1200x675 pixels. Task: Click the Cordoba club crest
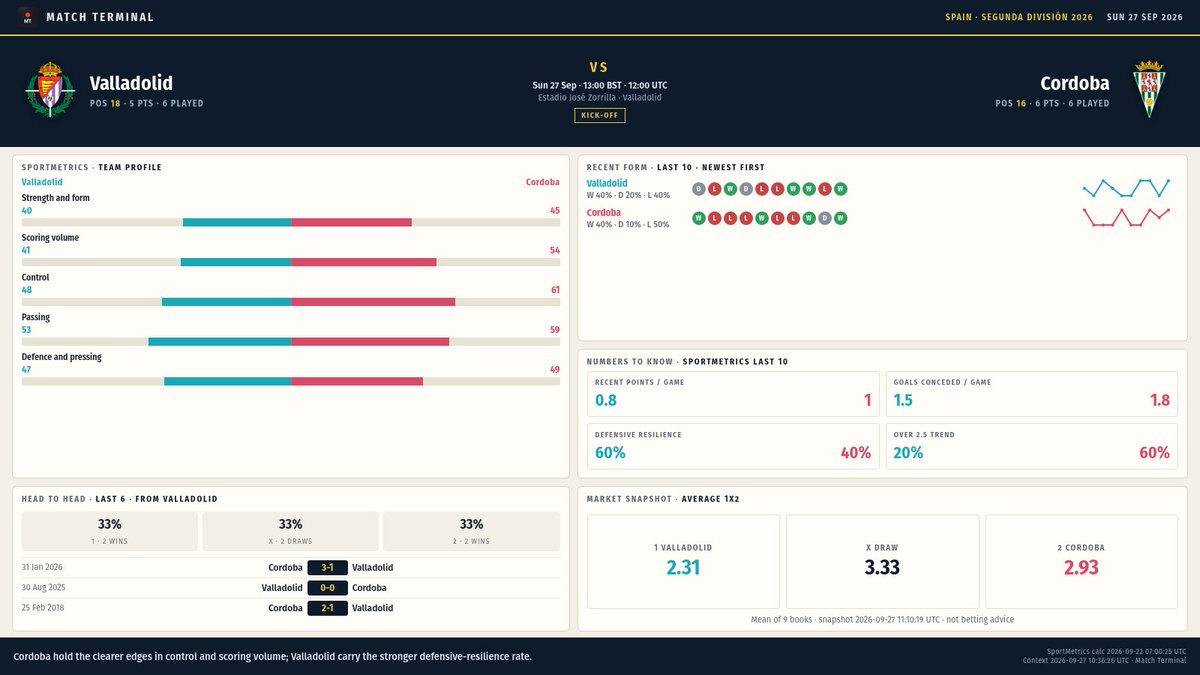coord(1149,90)
